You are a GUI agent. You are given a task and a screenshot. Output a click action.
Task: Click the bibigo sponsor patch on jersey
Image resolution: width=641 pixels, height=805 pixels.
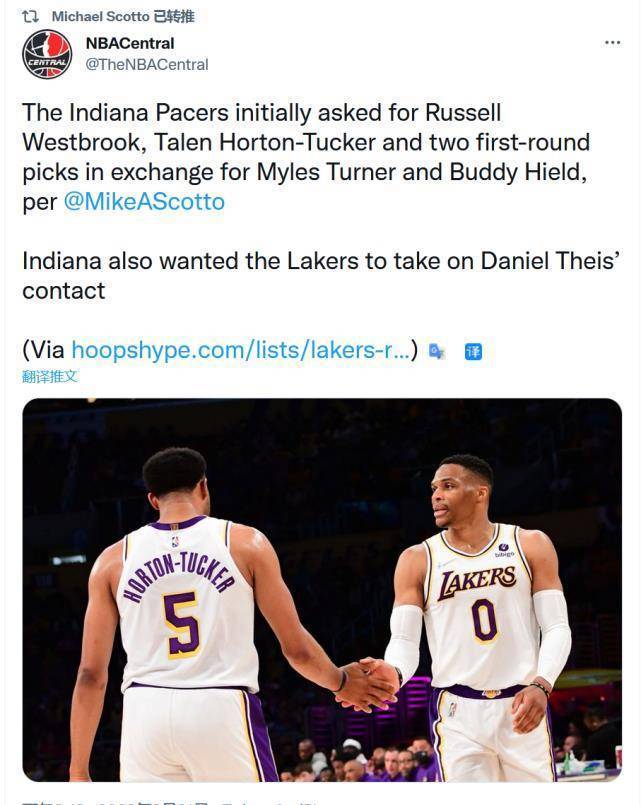click(x=504, y=550)
